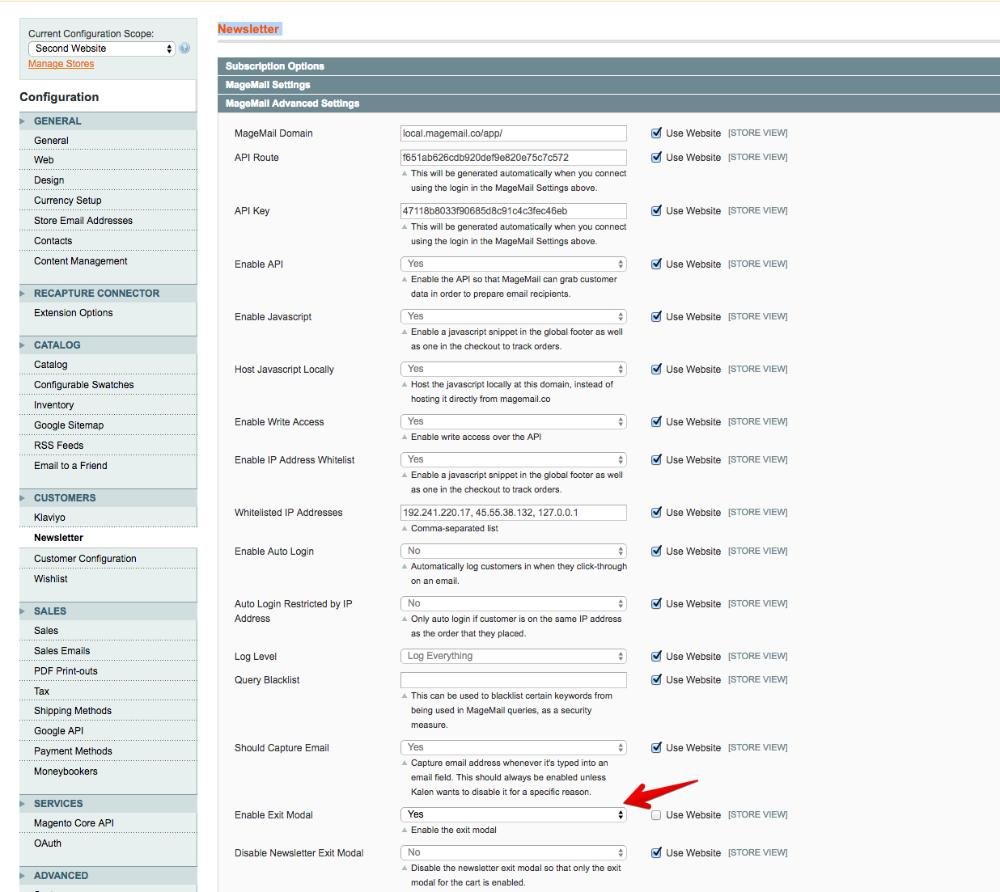Expand the MageMail Settings section
1000x892 pixels.
pyautogui.click(x=268, y=85)
